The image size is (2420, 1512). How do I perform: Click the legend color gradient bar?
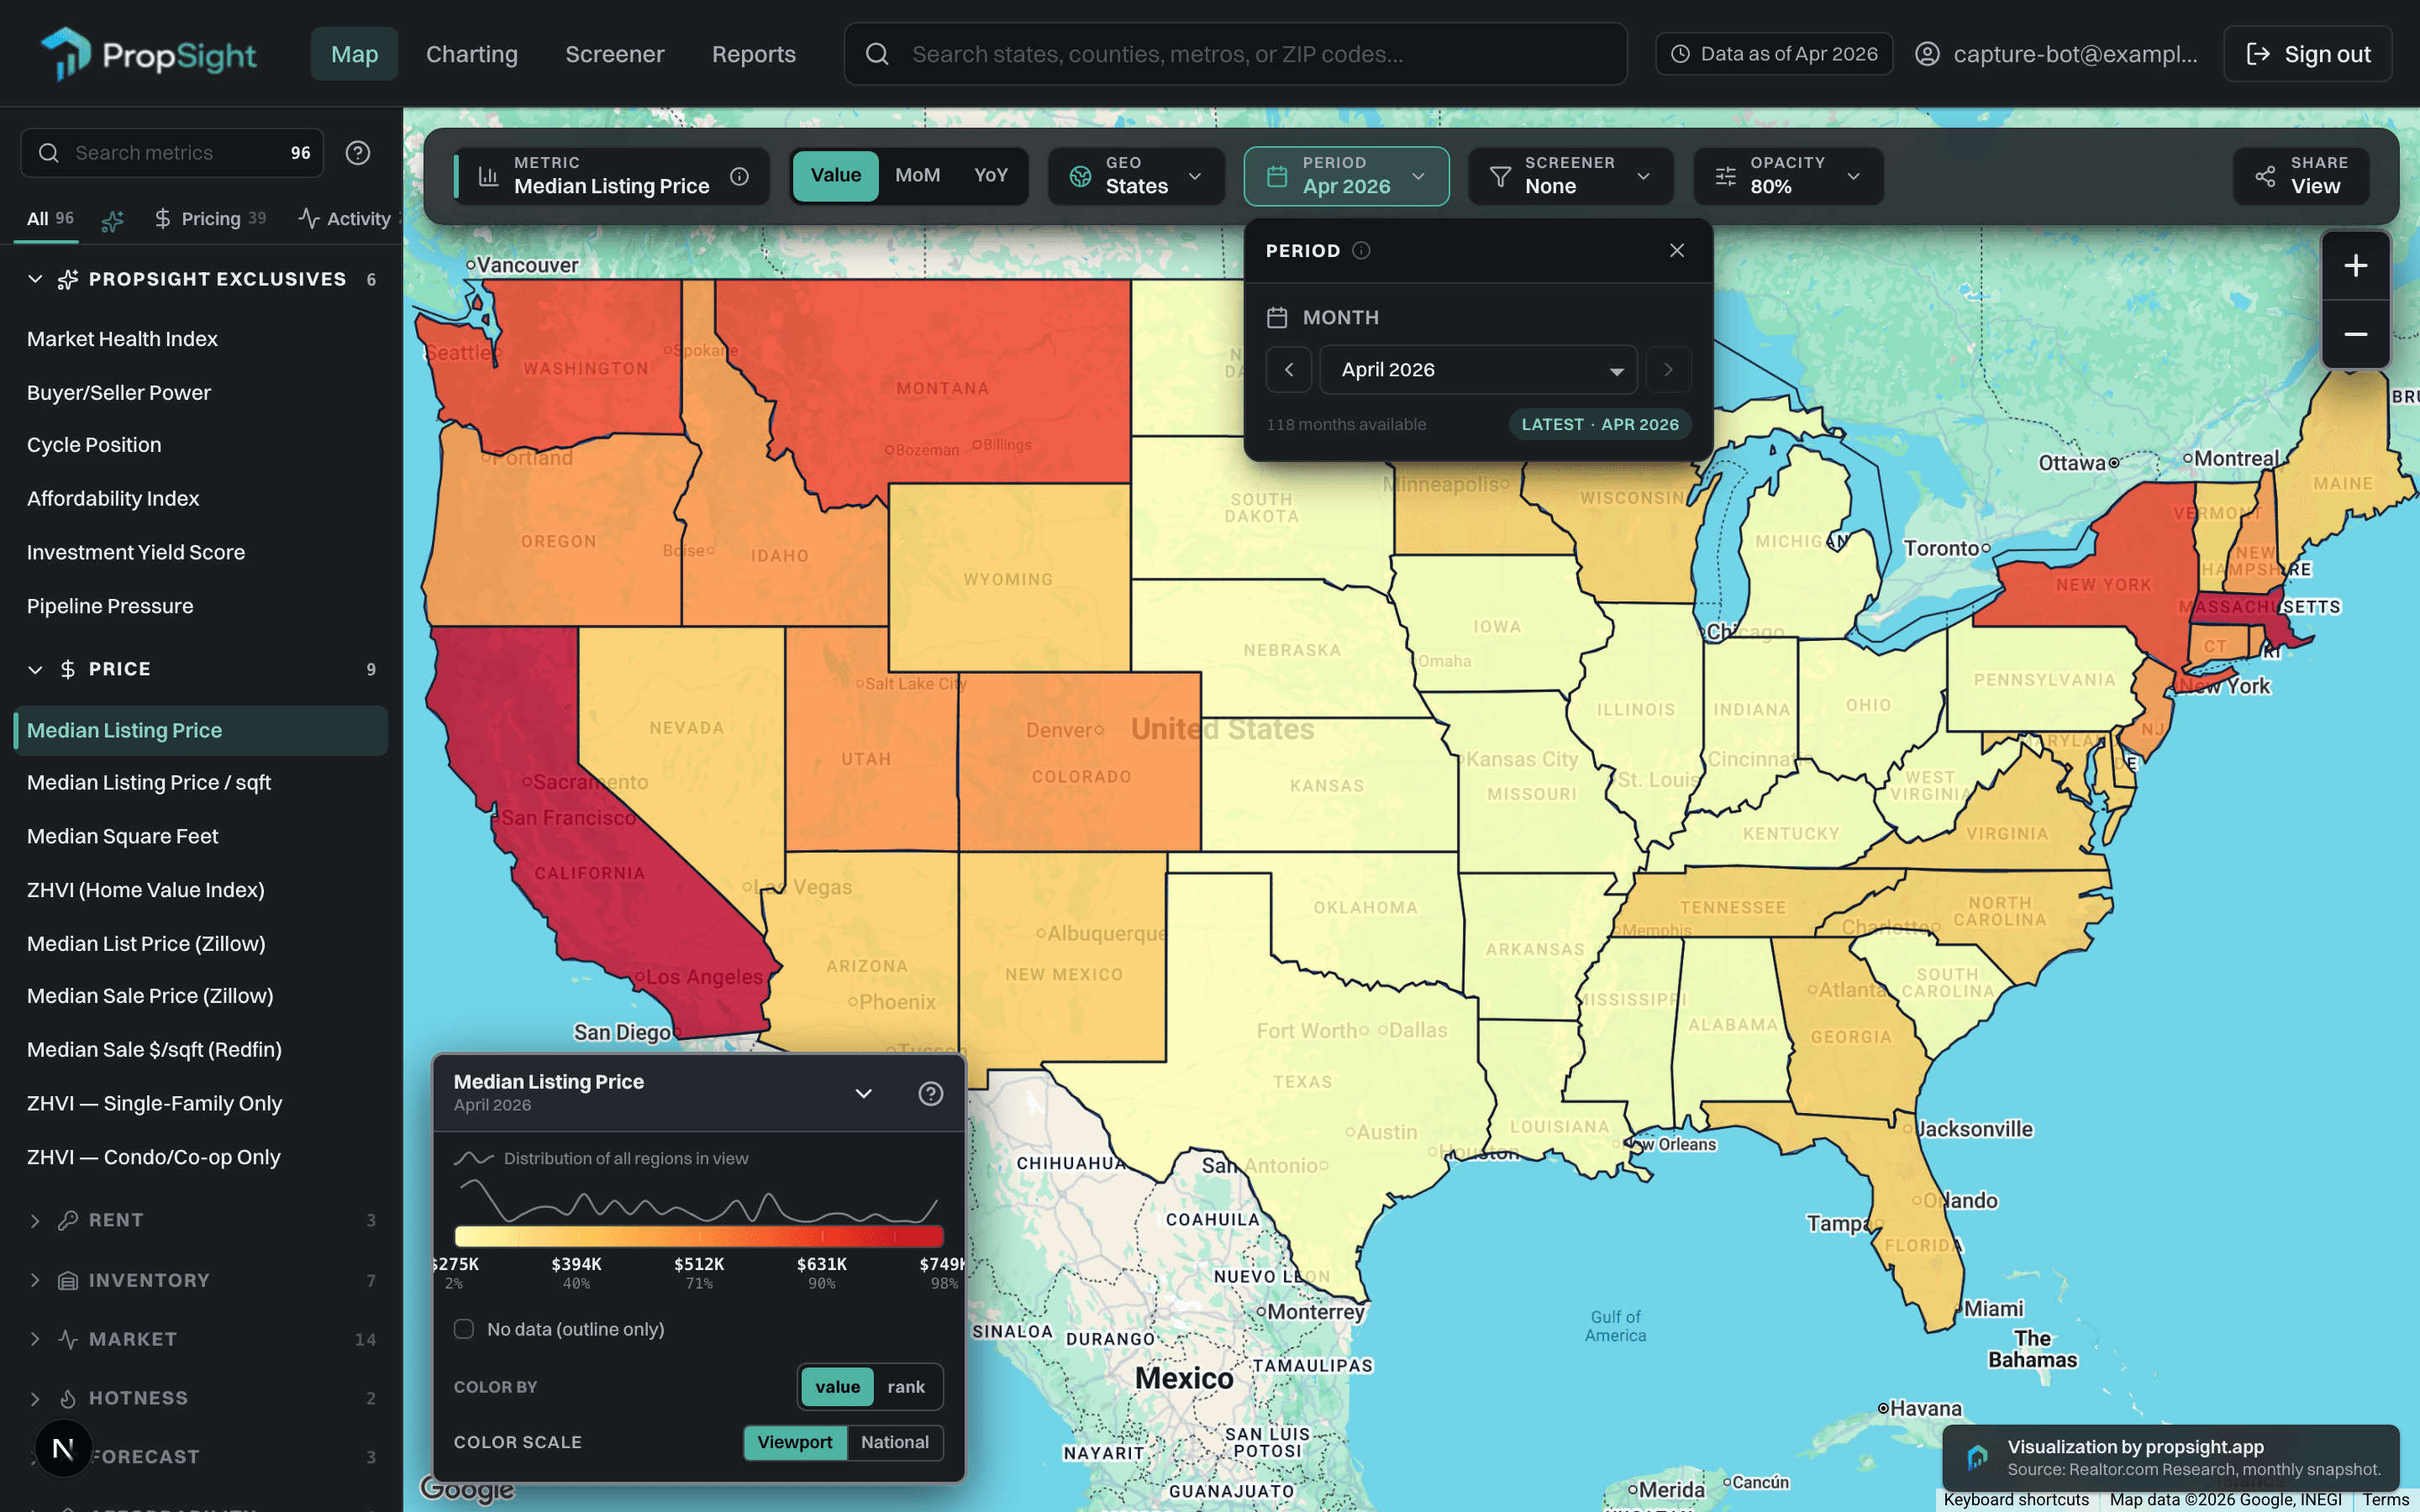698,1236
